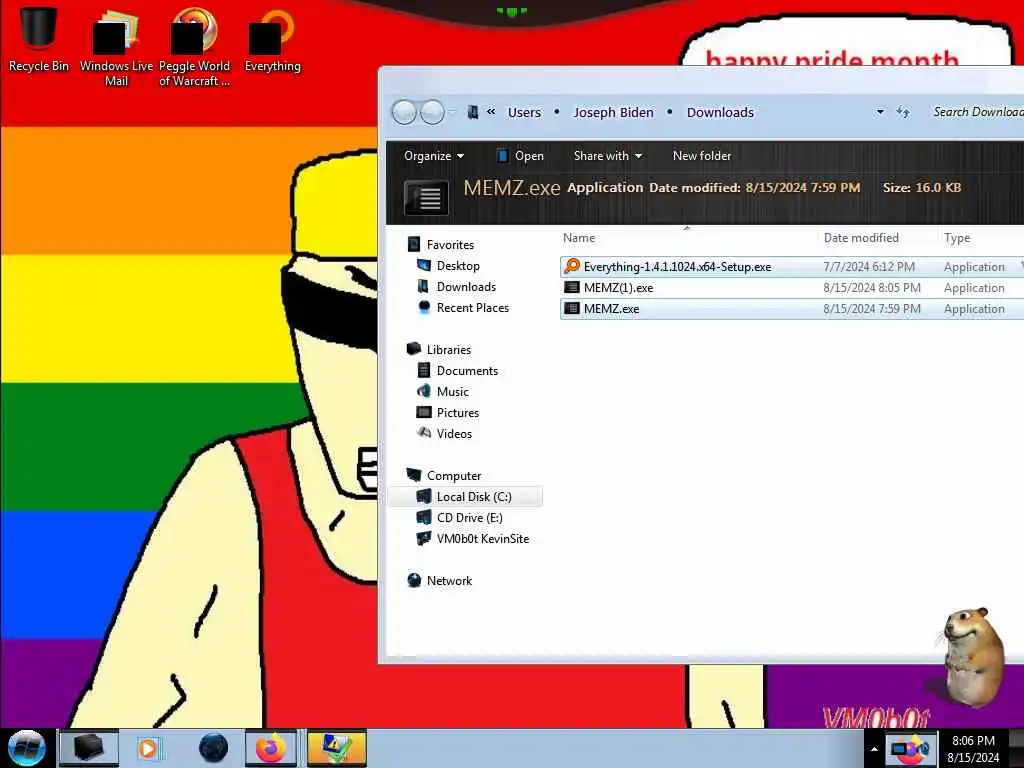Click the breadcrumb overflow chevron
This screenshot has height=768, width=1024.
(x=491, y=112)
